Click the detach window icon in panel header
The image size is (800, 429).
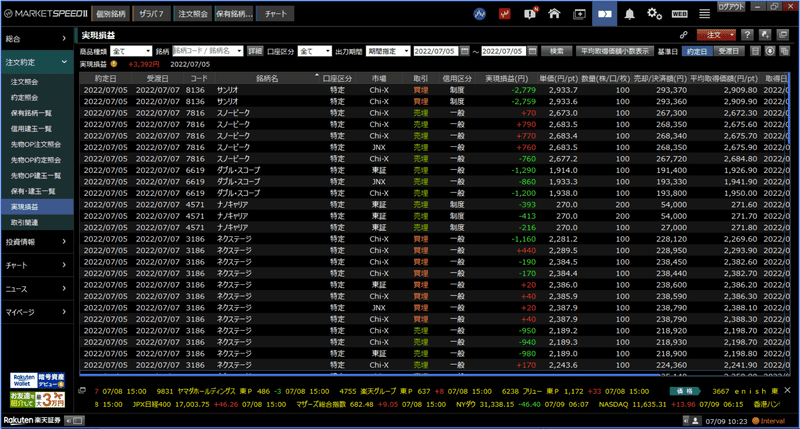783,35
